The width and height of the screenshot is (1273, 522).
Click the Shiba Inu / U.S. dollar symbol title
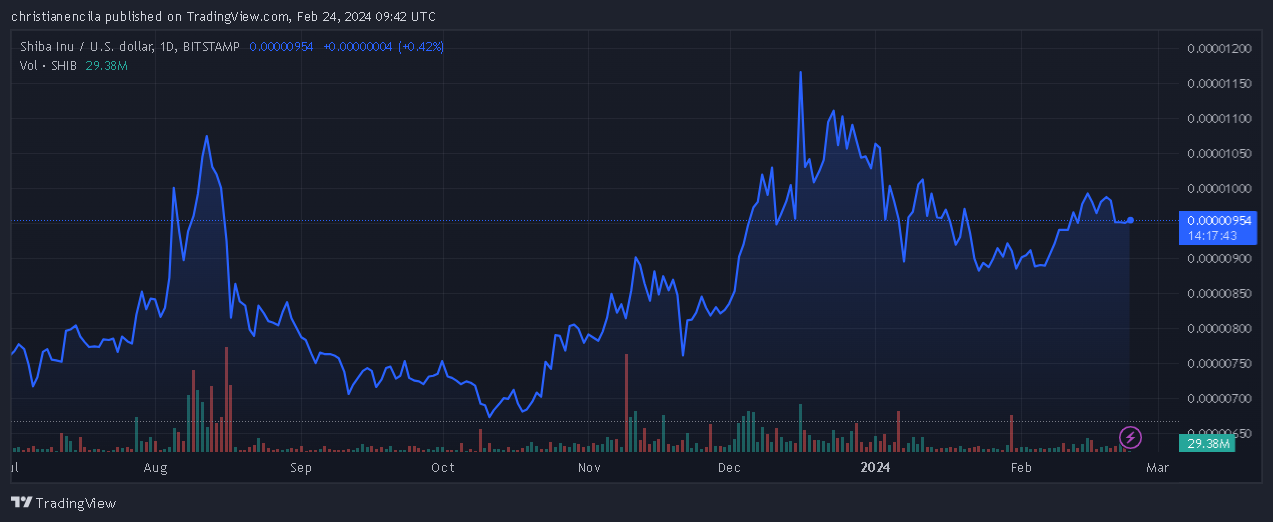point(86,46)
